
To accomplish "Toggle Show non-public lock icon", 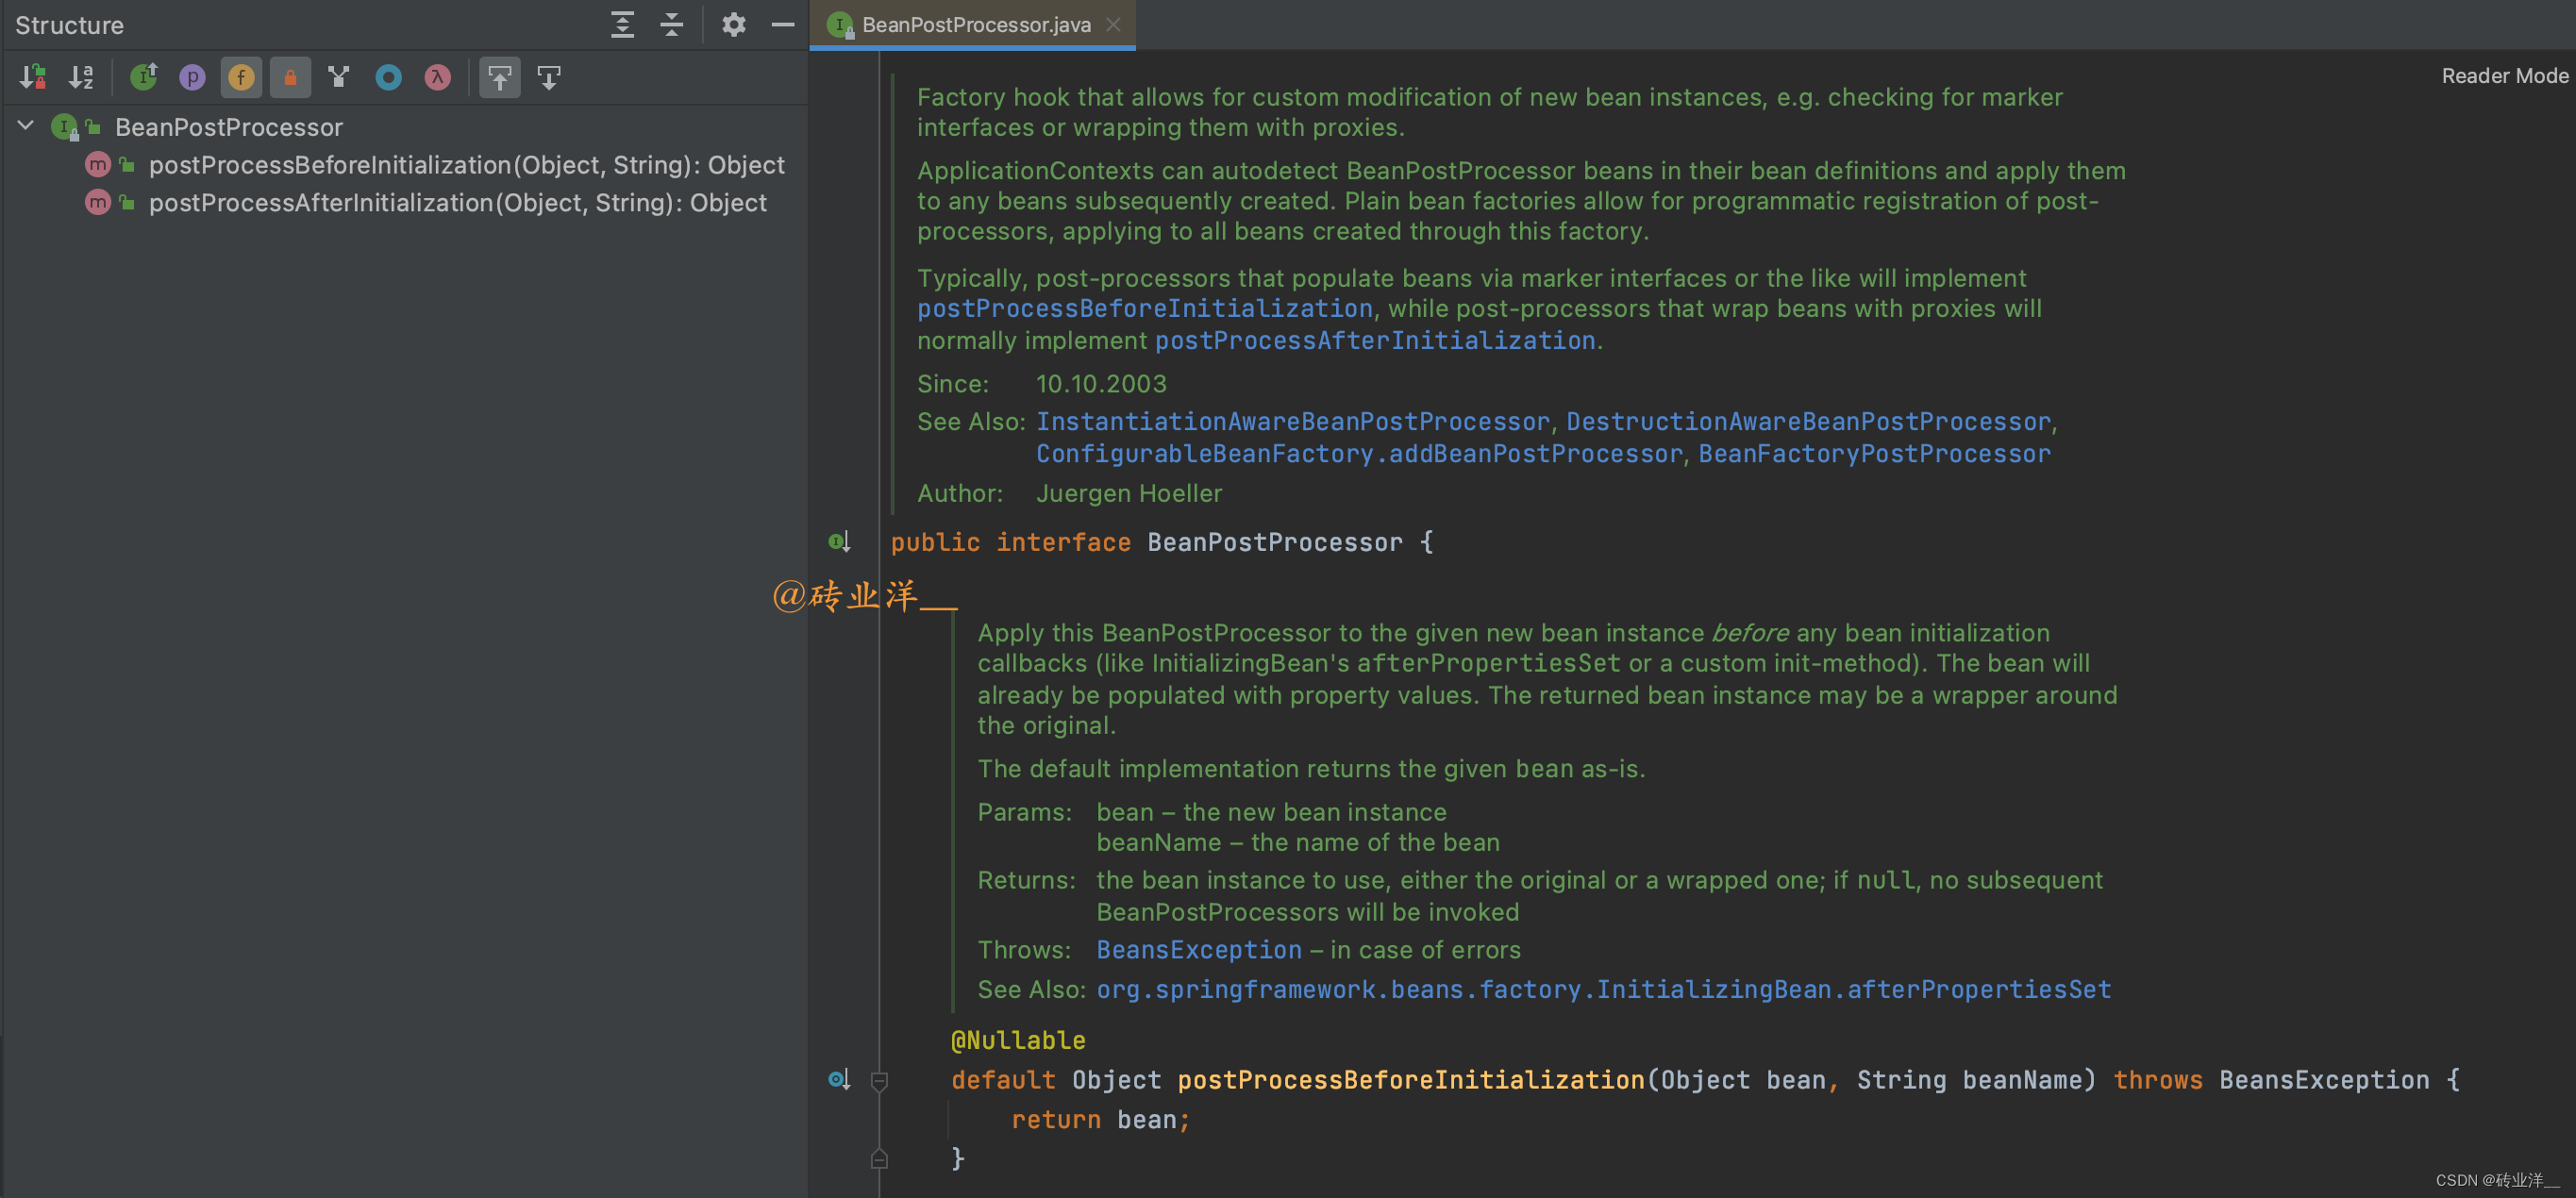I will [290, 77].
